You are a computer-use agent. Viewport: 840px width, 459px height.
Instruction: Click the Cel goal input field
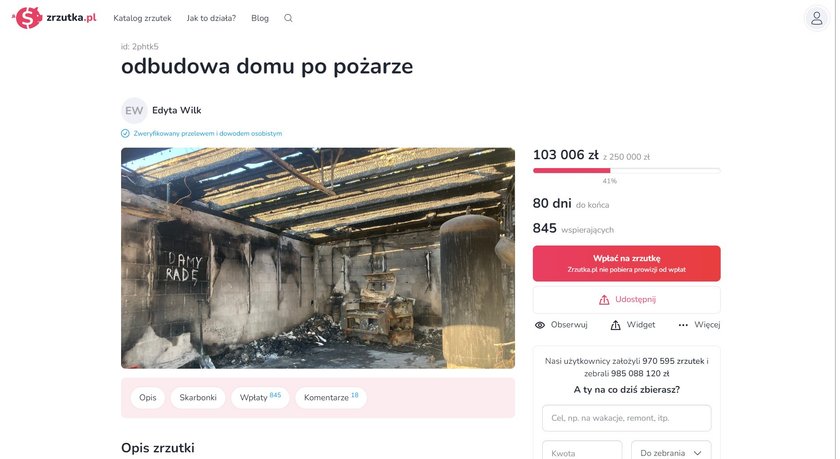click(x=626, y=418)
